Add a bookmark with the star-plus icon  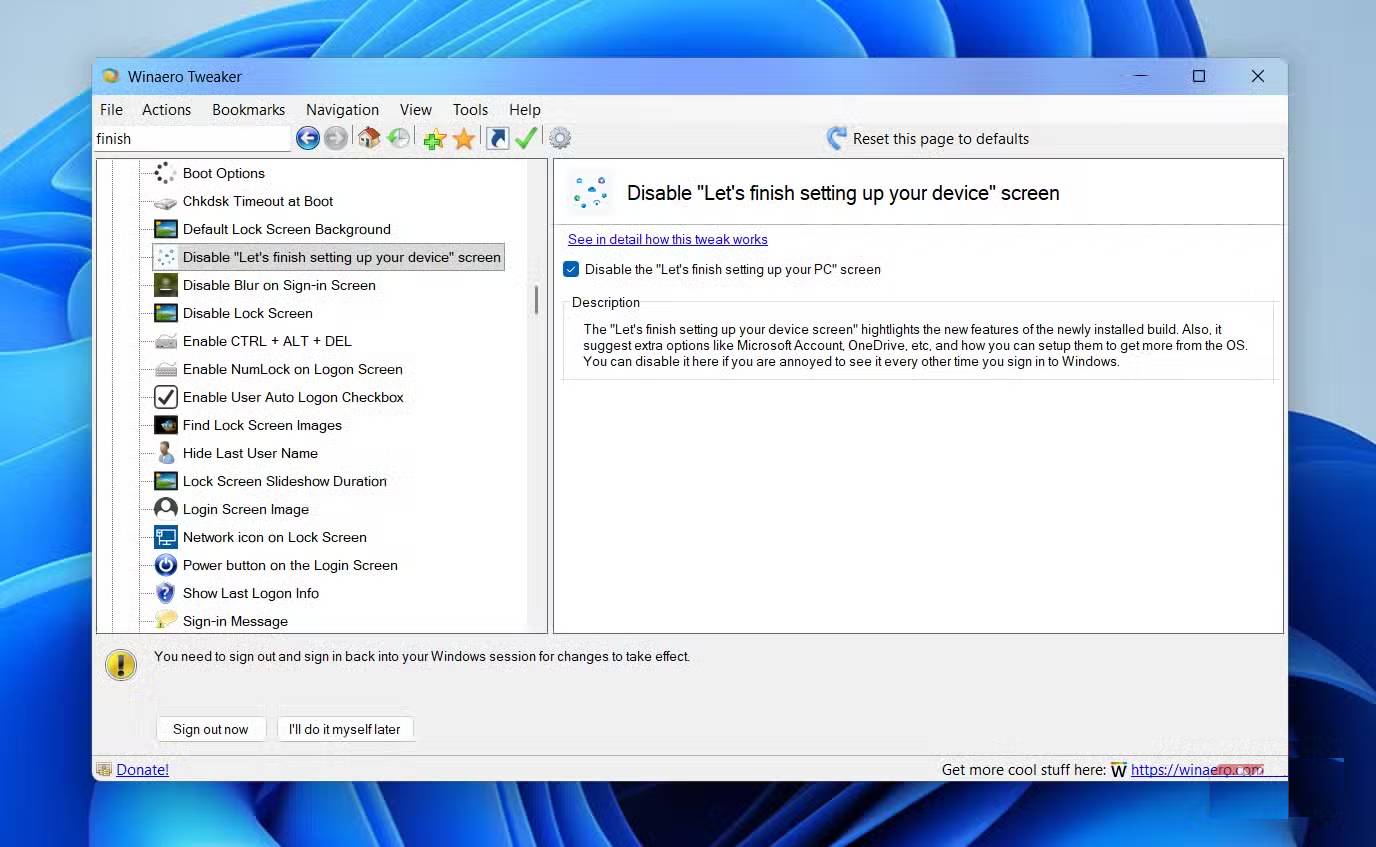[x=433, y=138]
